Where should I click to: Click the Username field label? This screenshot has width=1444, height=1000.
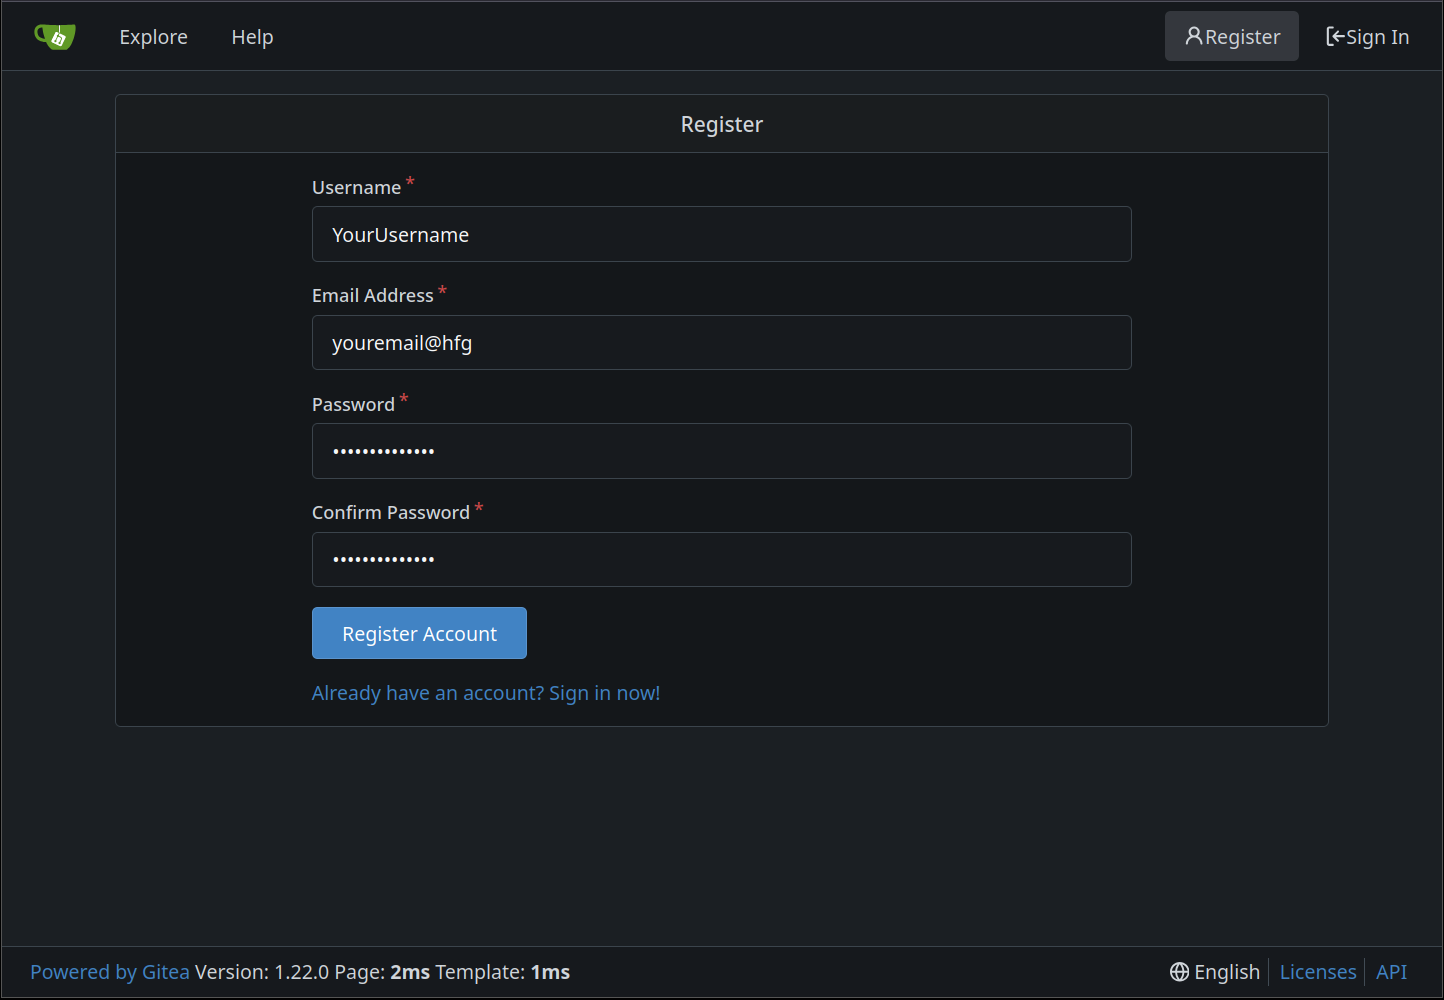coord(356,188)
